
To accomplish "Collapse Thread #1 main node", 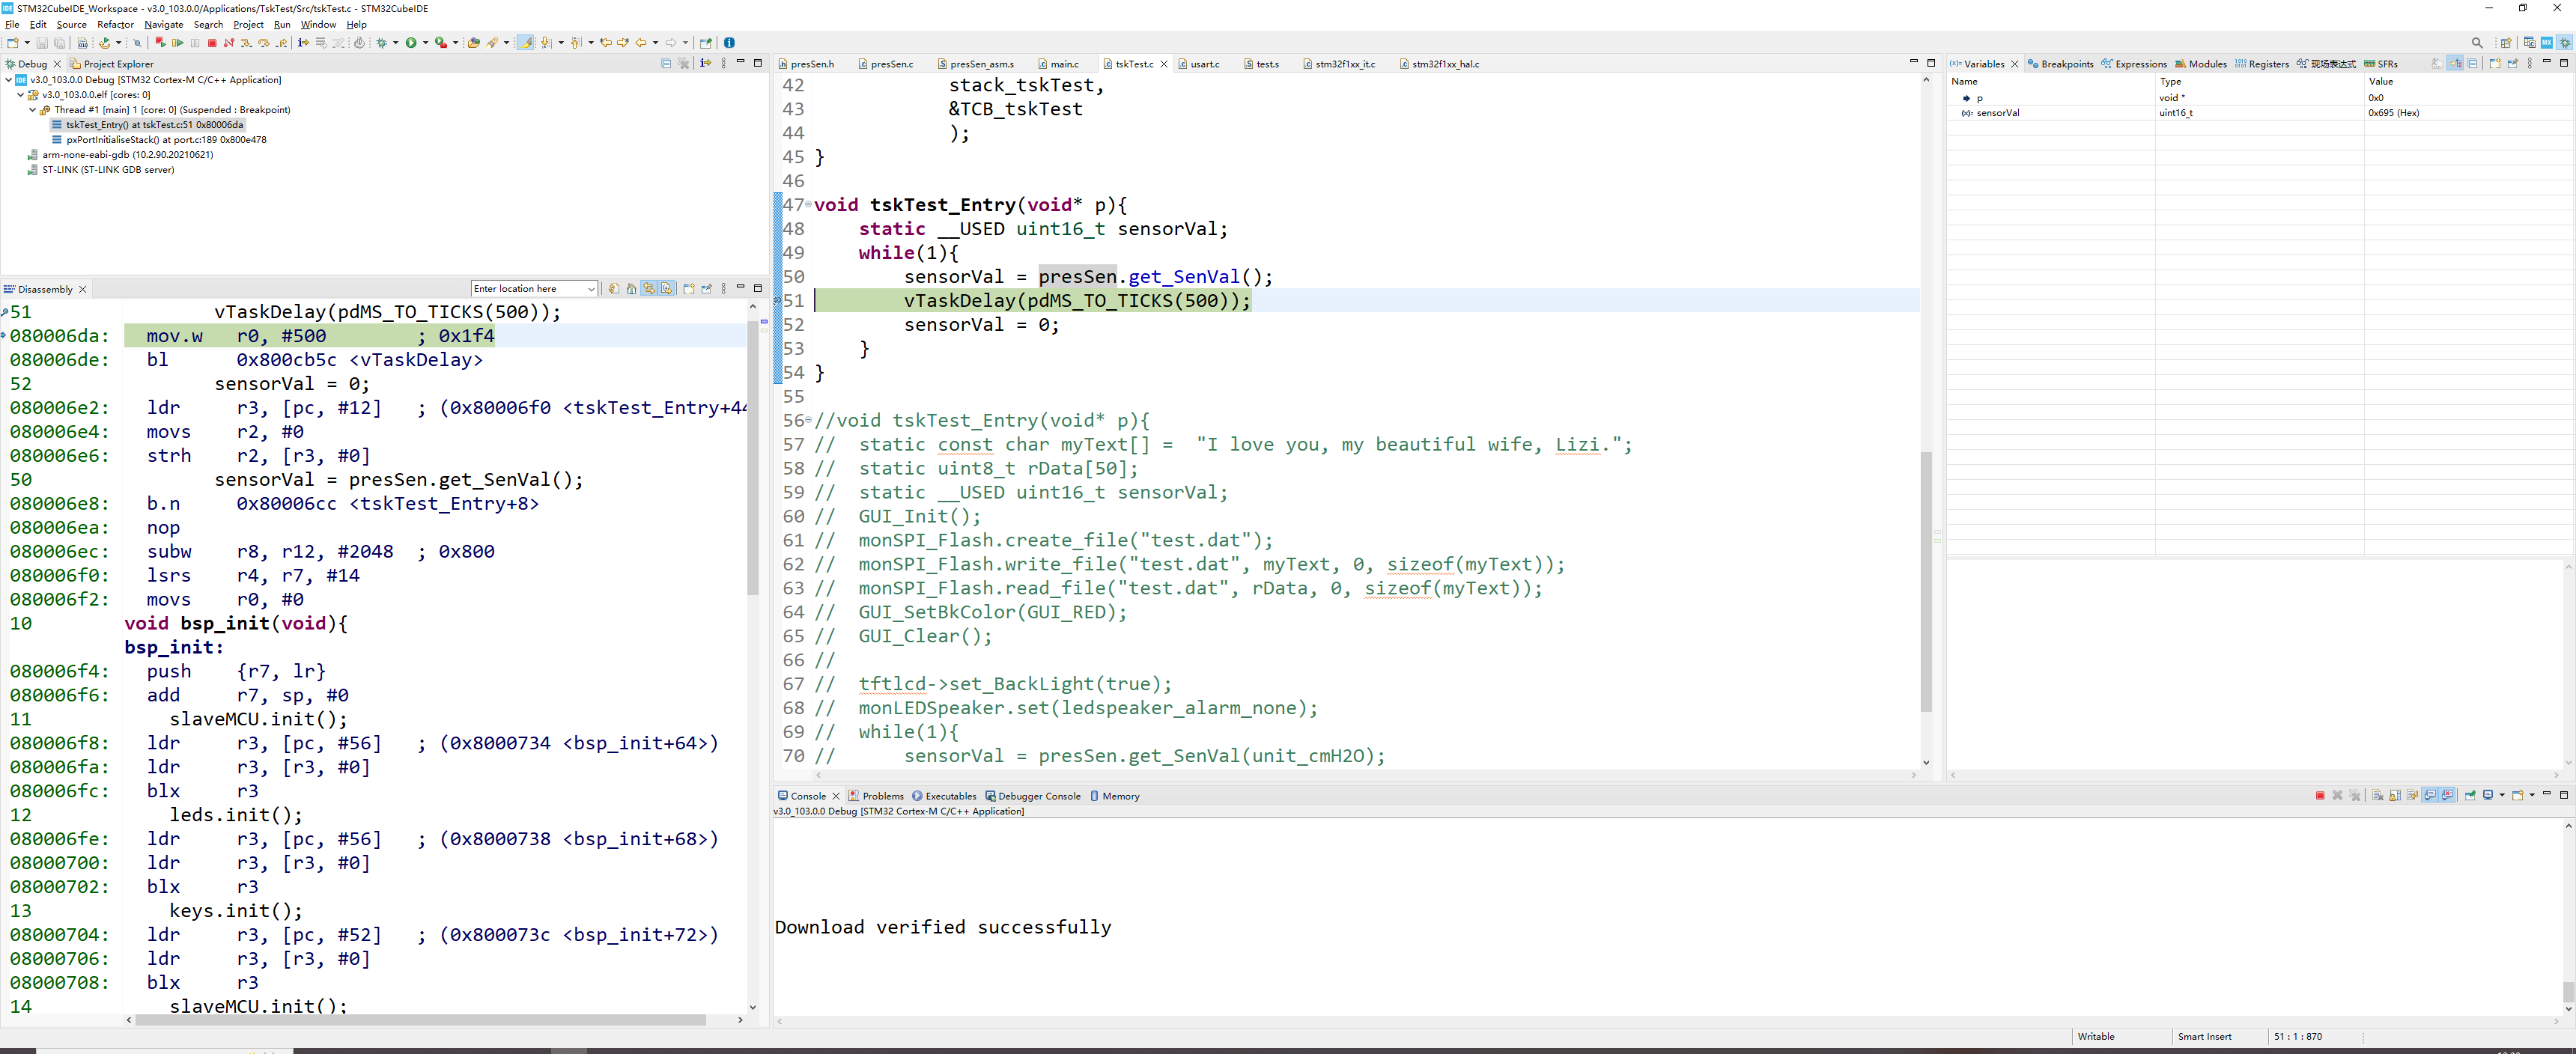I will (x=33, y=110).
